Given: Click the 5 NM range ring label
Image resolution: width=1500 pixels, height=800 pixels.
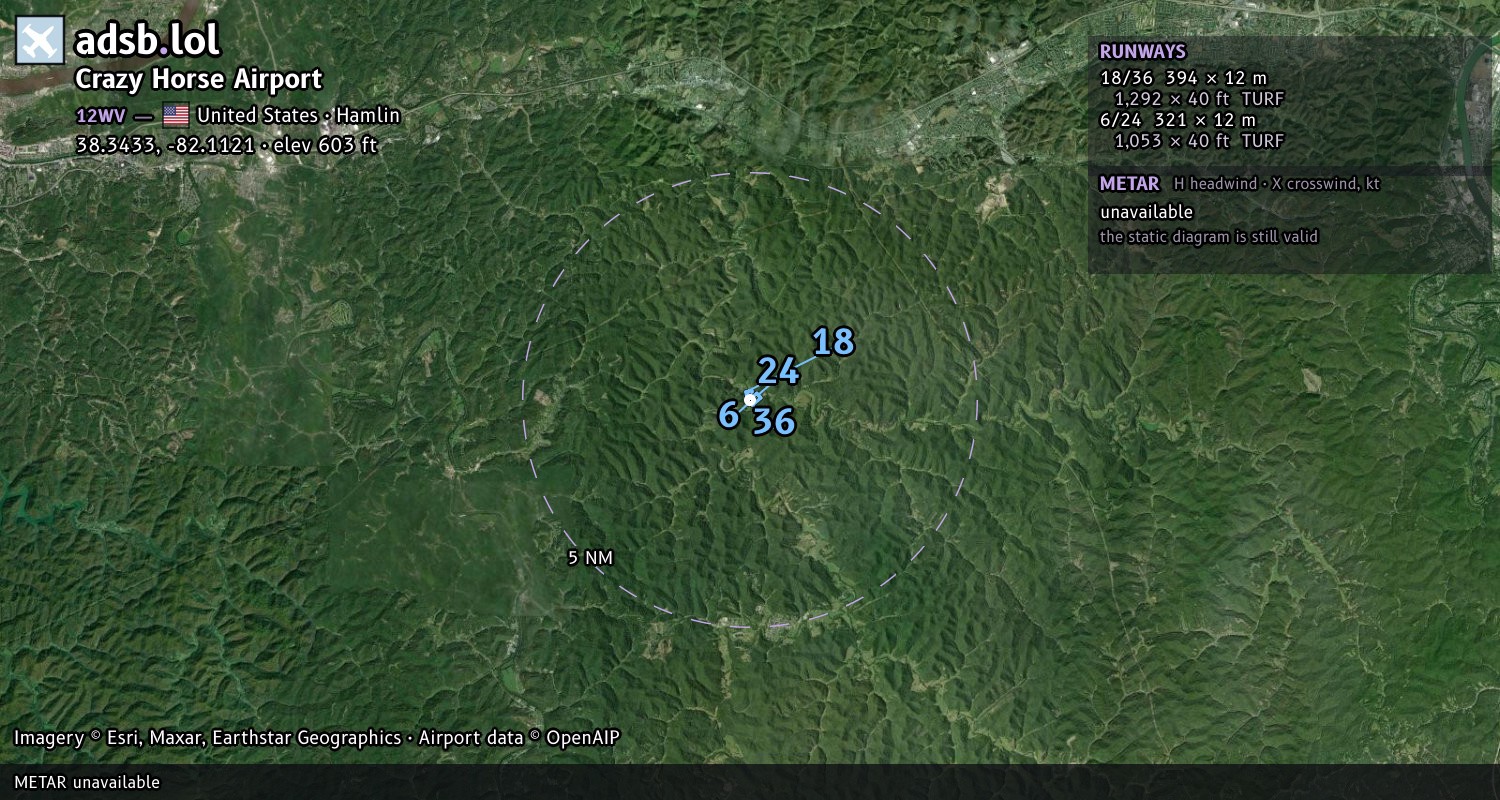Looking at the screenshot, I should click(x=590, y=558).
